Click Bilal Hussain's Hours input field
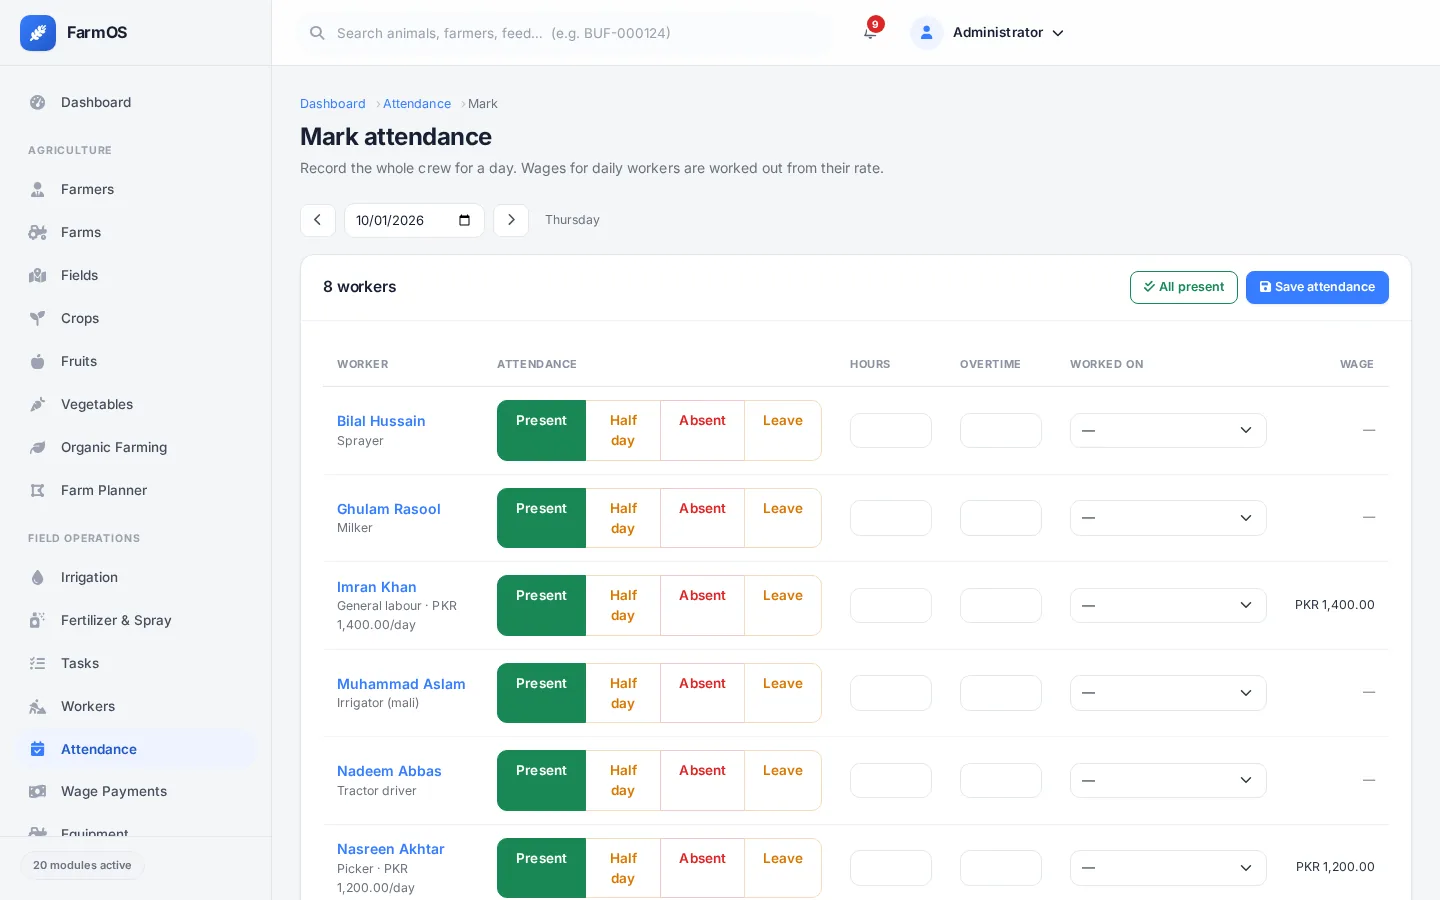The image size is (1440, 900). pyautogui.click(x=891, y=431)
